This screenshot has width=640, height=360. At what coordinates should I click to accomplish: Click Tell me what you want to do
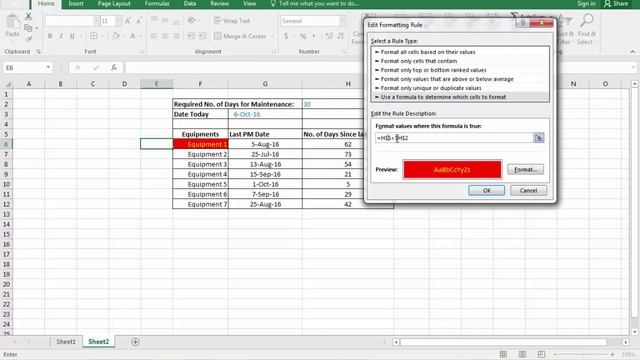pyautogui.click(x=315, y=4)
